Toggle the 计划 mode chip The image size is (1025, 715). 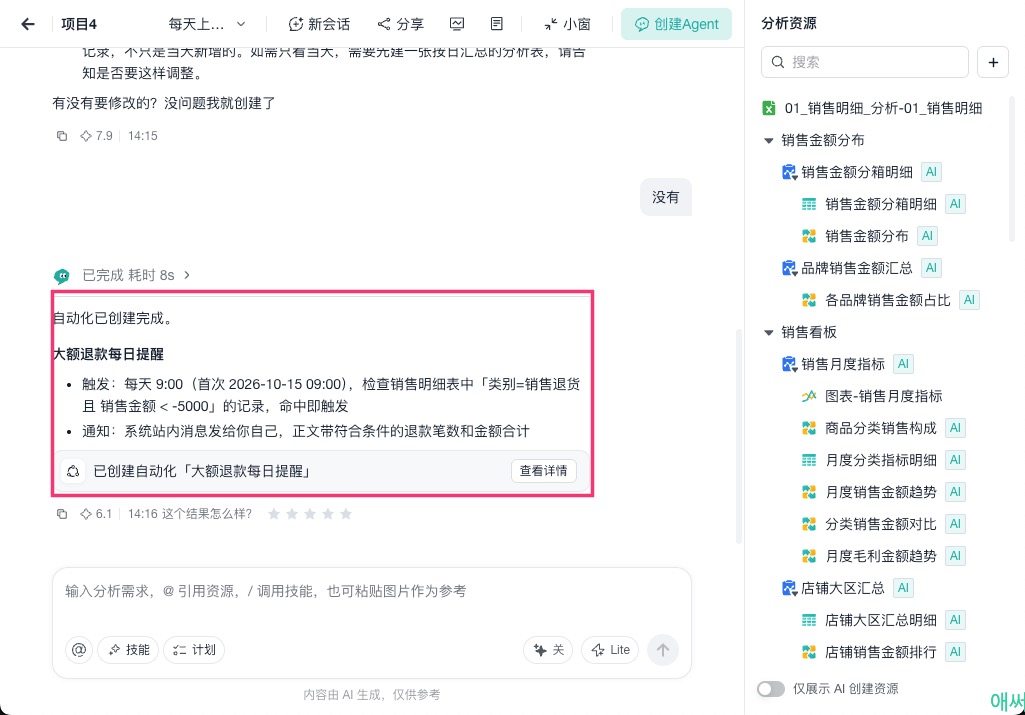click(194, 650)
